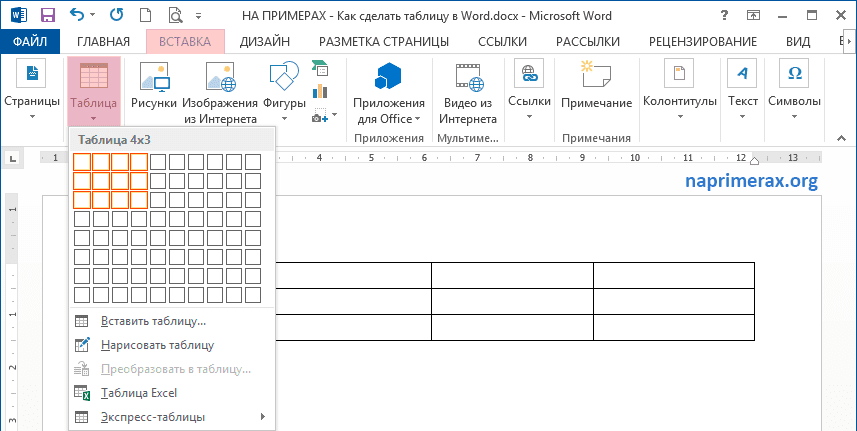The width and height of the screenshot is (857, 431).
Task: Insert a chart icon
Action: [x=320, y=91]
